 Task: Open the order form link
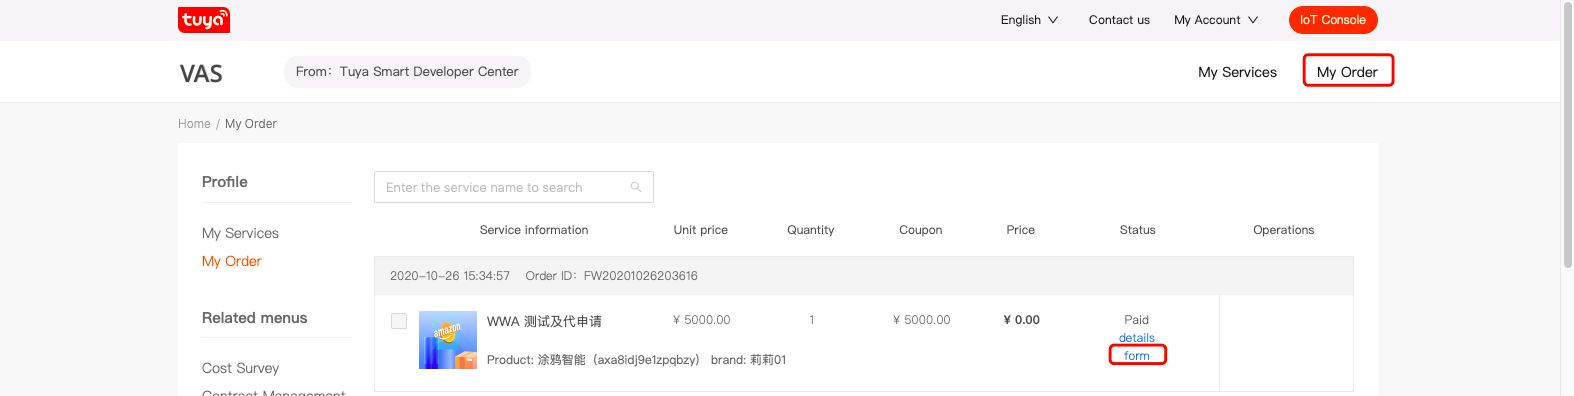1137,355
